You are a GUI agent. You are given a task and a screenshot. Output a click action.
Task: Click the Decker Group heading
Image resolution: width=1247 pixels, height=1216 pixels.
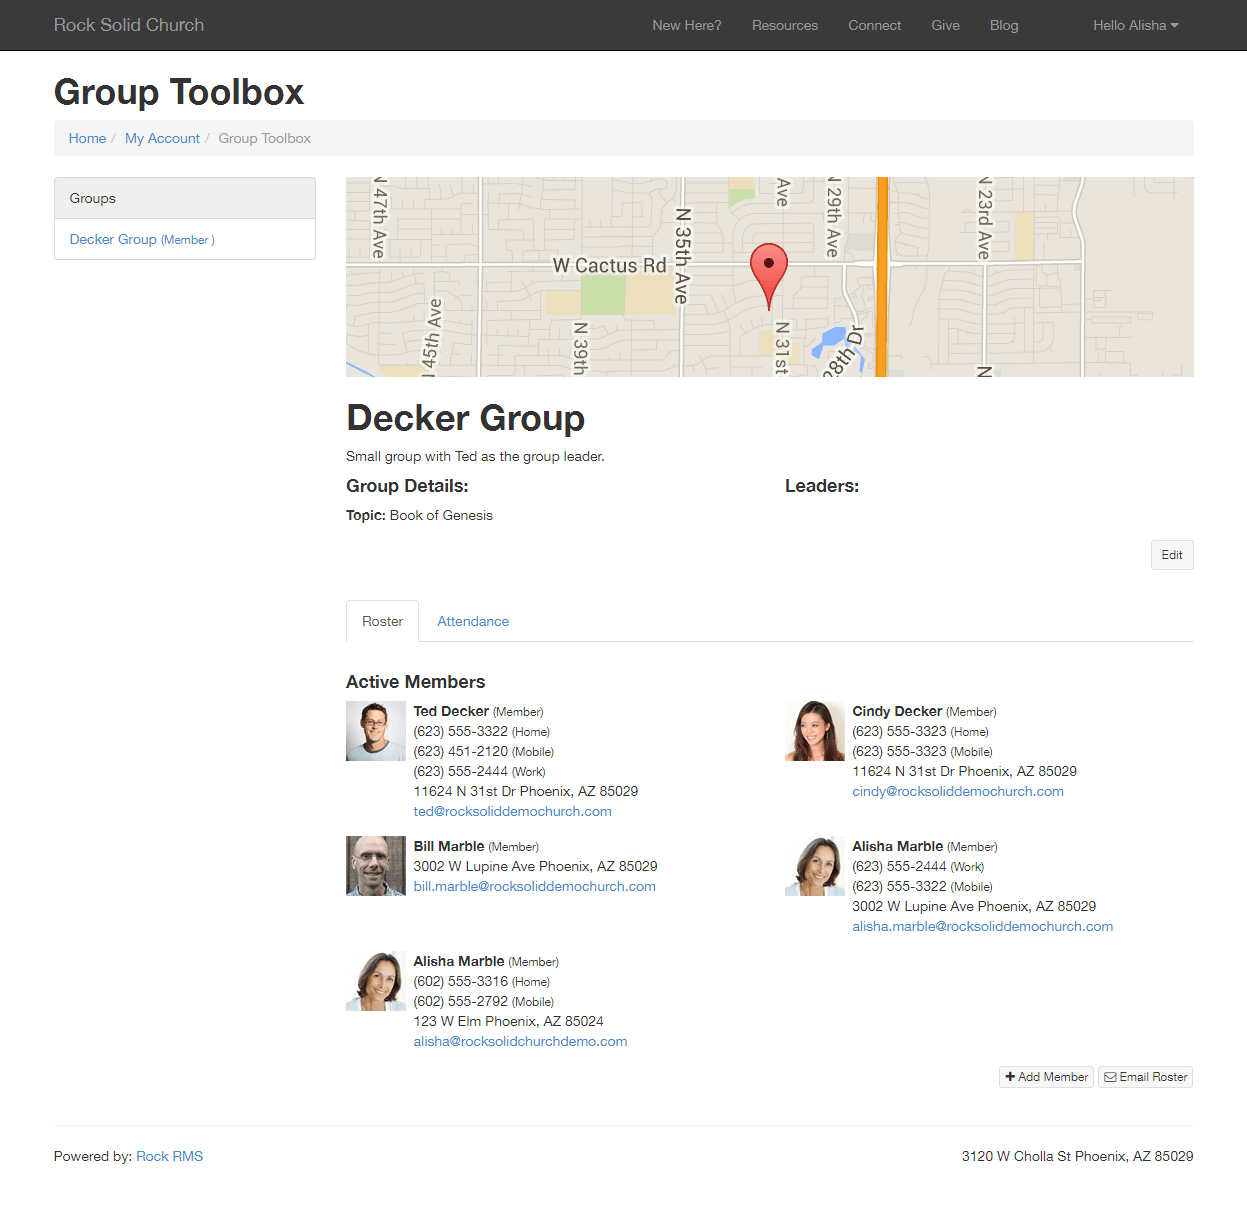[466, 418]
